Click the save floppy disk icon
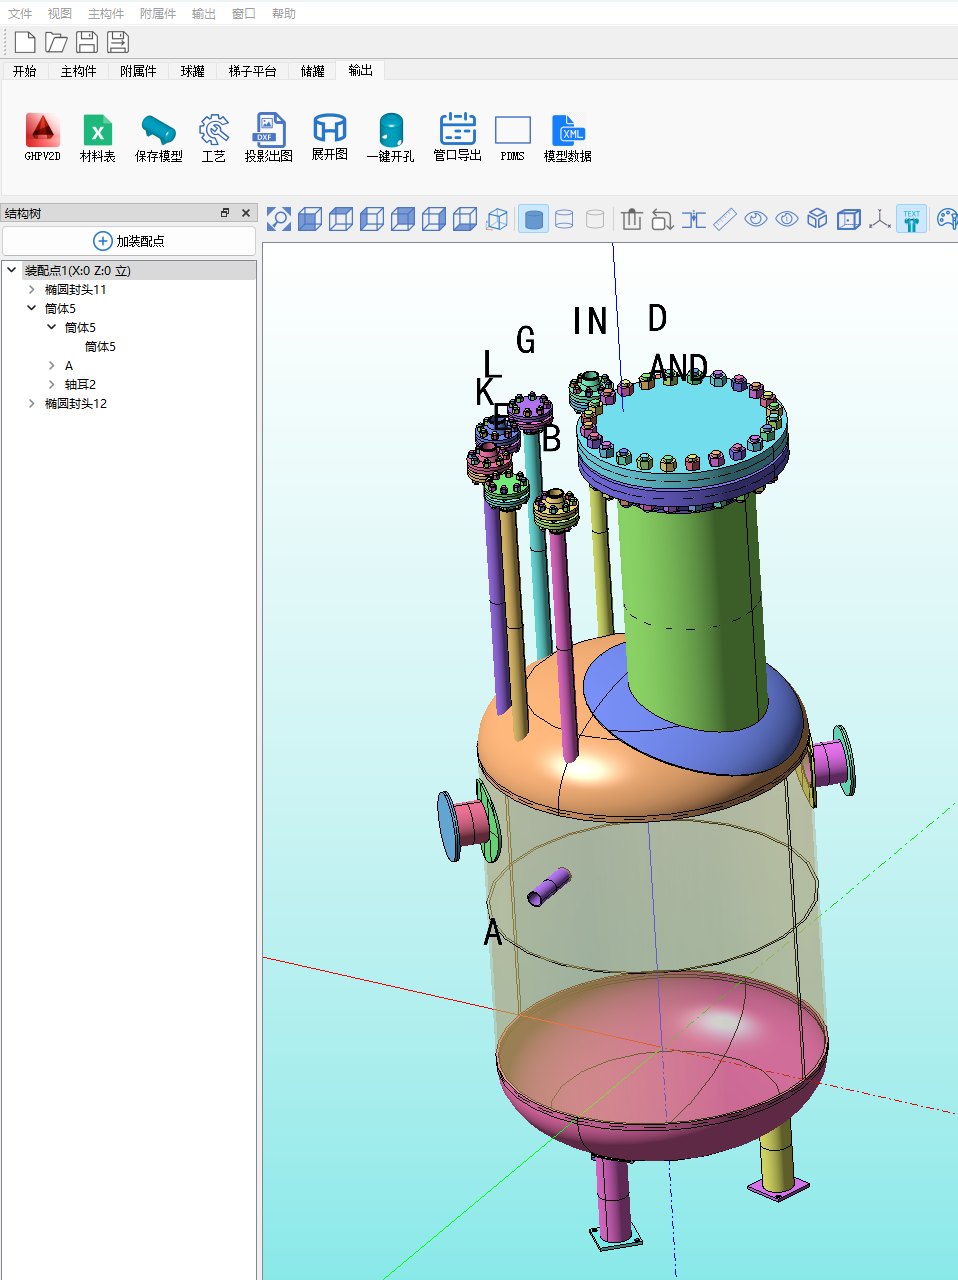Screen dimensions: 958x1280 click(87, 42)
